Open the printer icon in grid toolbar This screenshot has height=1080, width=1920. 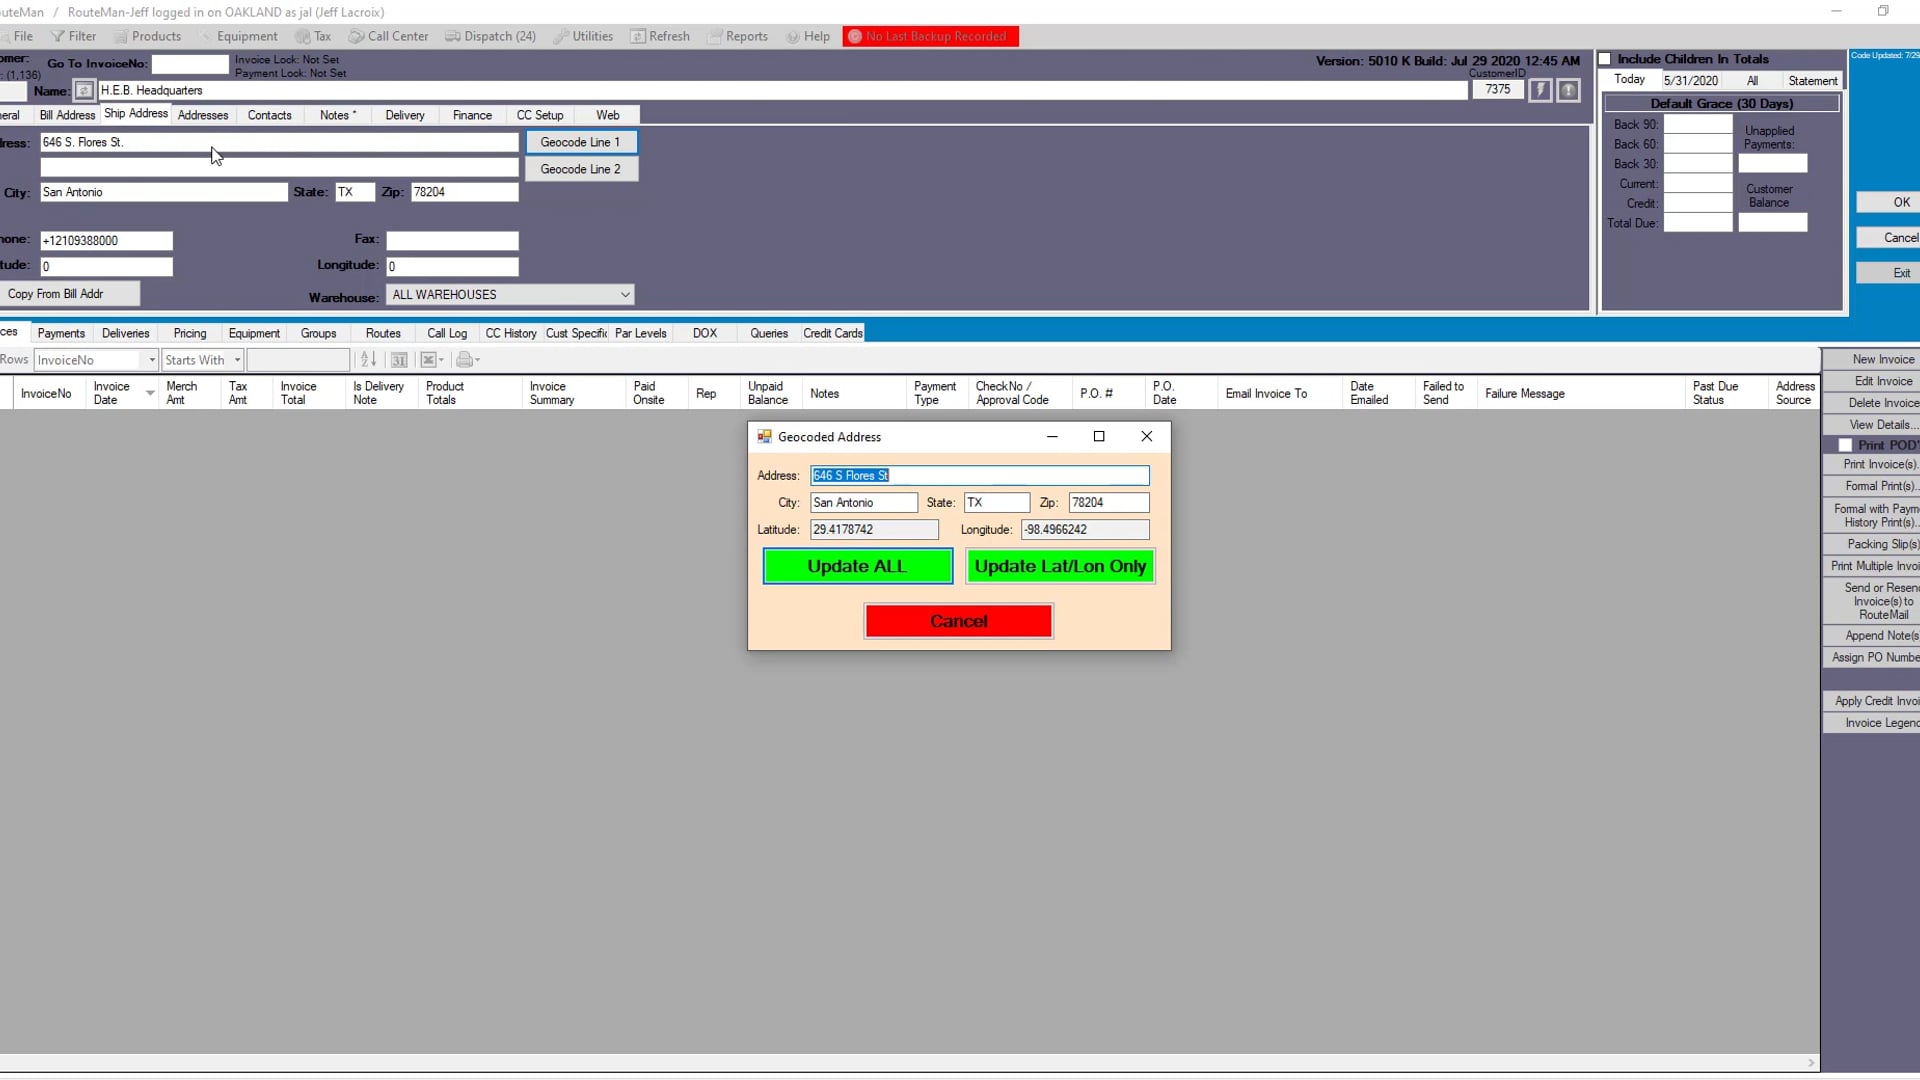tap(467, 360)
